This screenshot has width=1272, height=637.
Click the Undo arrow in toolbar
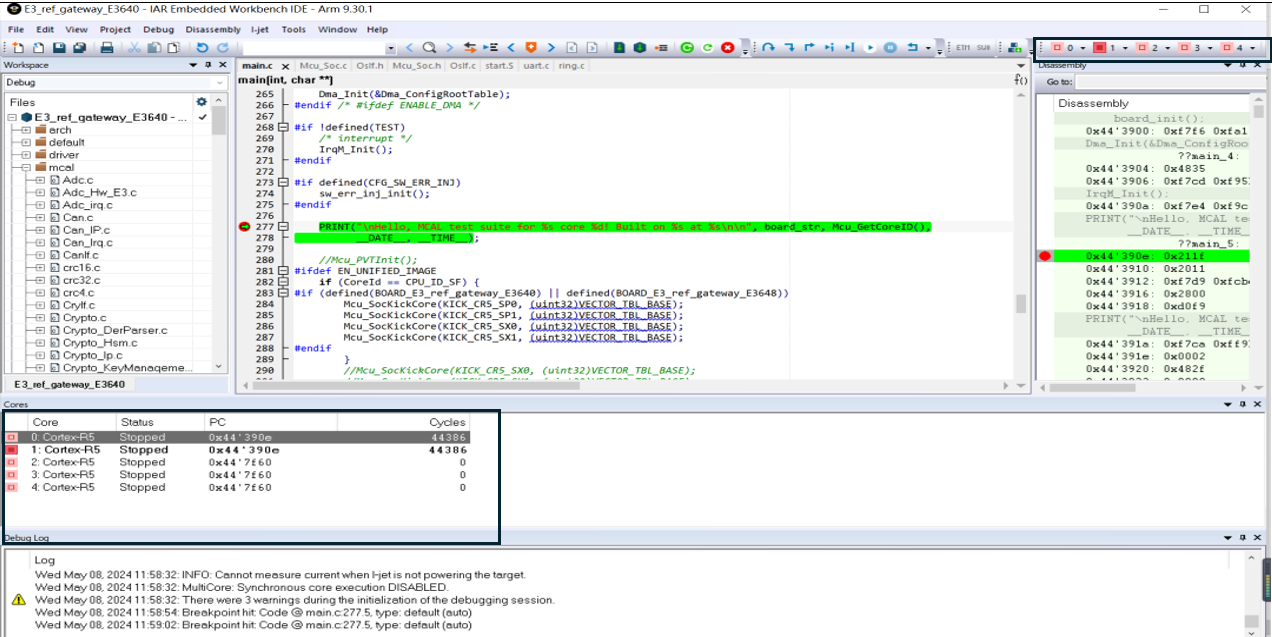click(x=202, y=48)
